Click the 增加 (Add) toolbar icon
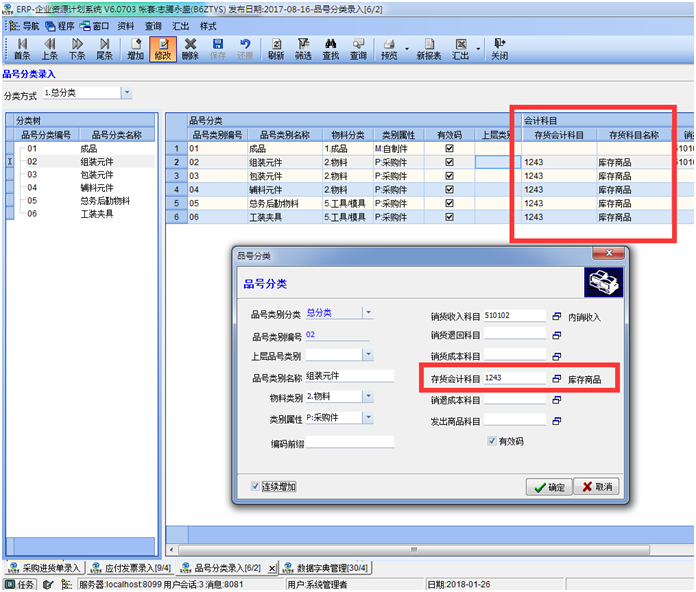The width and height of the screenshot is (696, 592). click(135, 48)
